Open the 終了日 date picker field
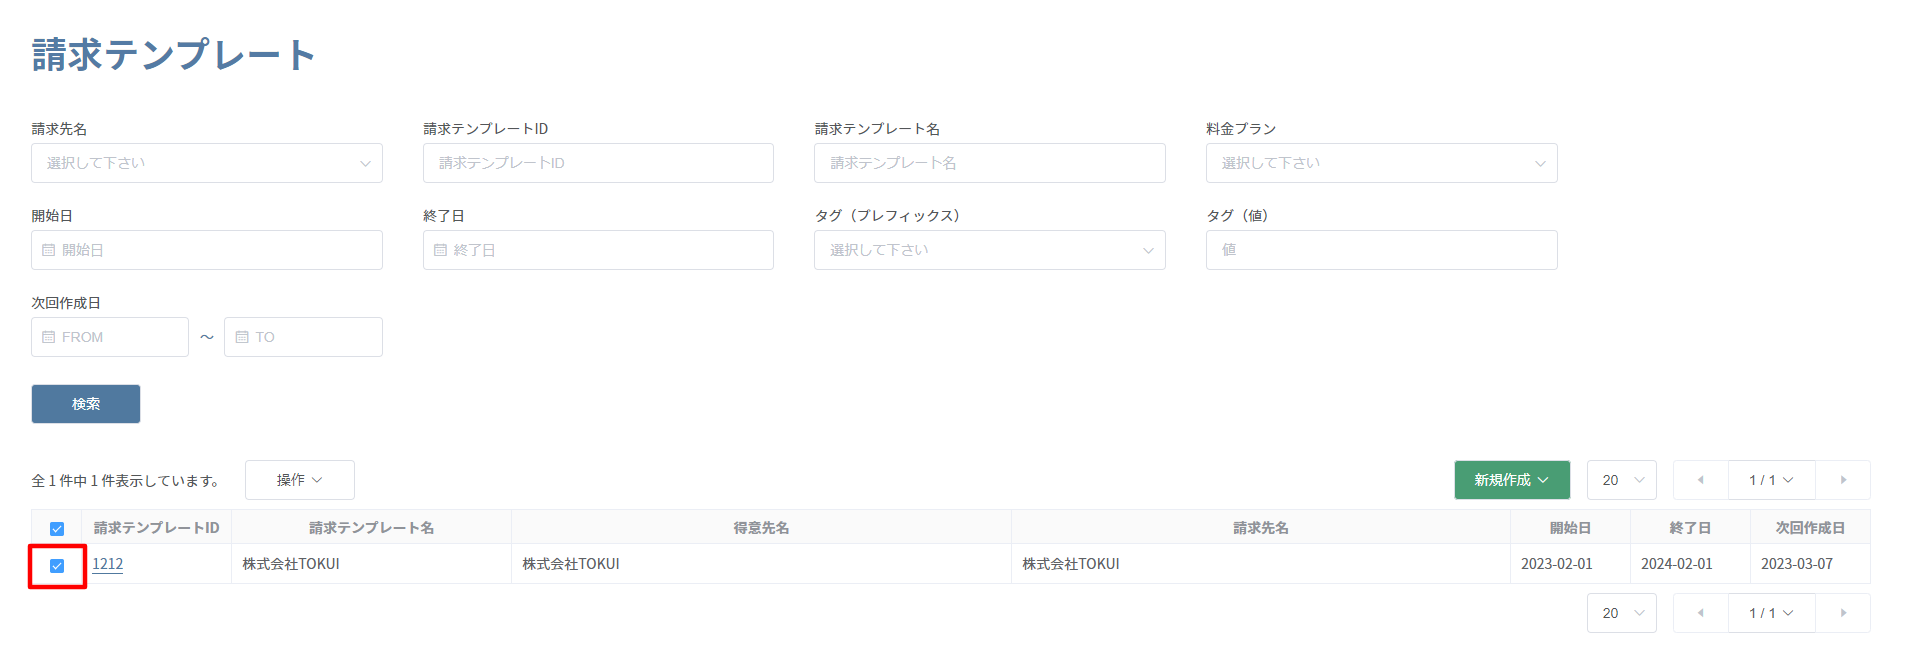 pos(598,250)
